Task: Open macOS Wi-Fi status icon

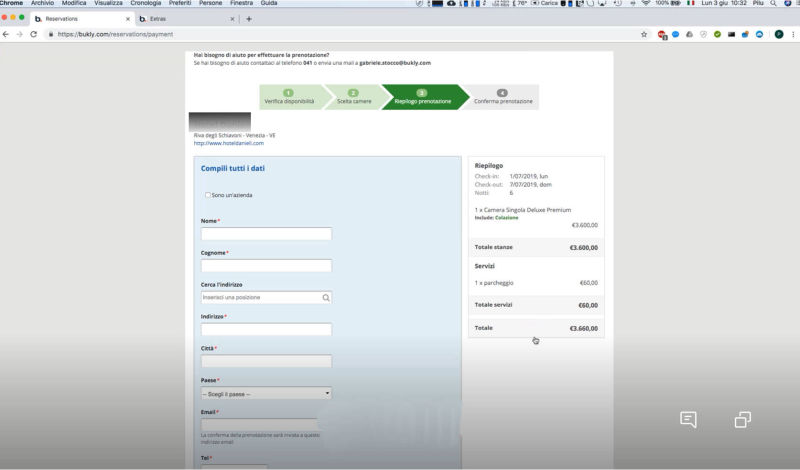Action: (645, 4)
